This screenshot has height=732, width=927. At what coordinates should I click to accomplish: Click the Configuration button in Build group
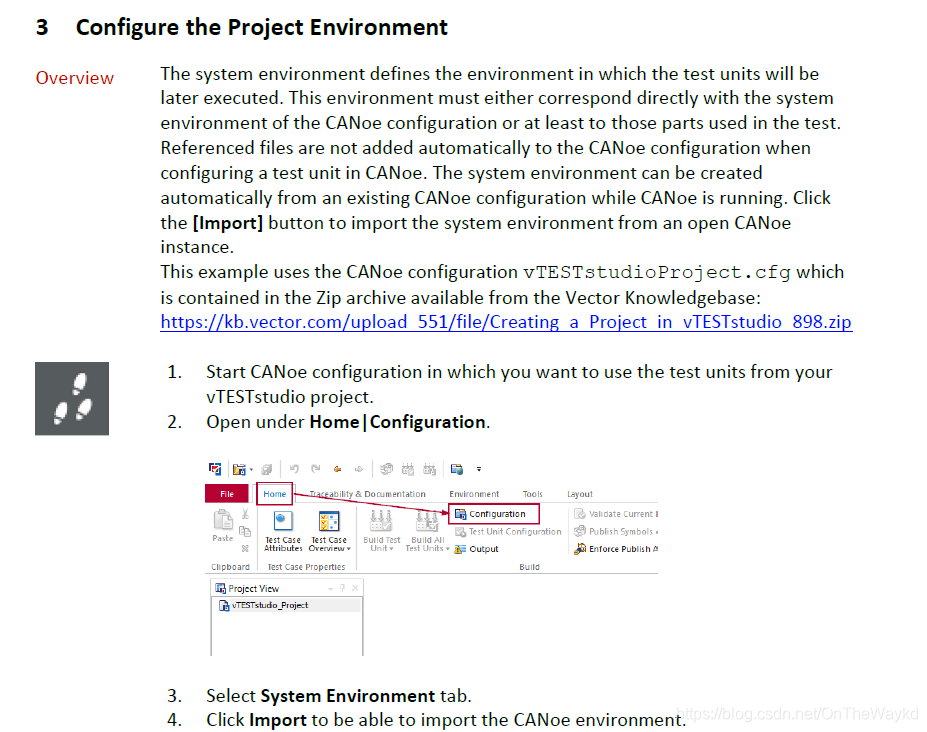(494, 514)
